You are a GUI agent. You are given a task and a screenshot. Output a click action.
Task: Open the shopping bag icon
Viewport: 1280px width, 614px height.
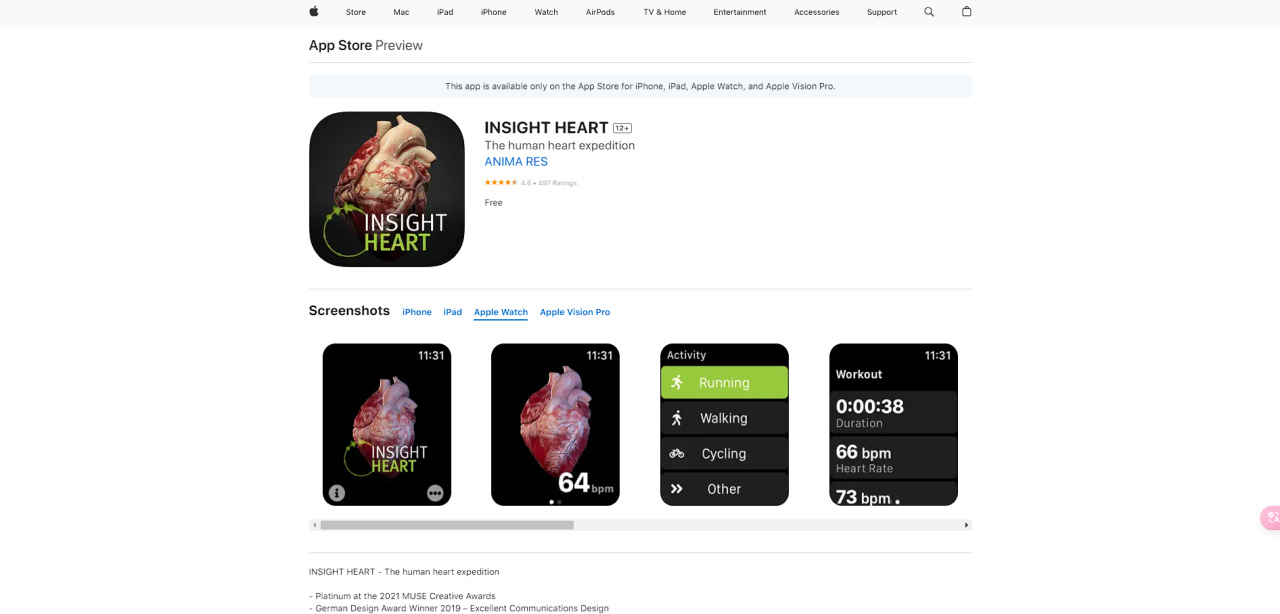click(x=966, y=12)
